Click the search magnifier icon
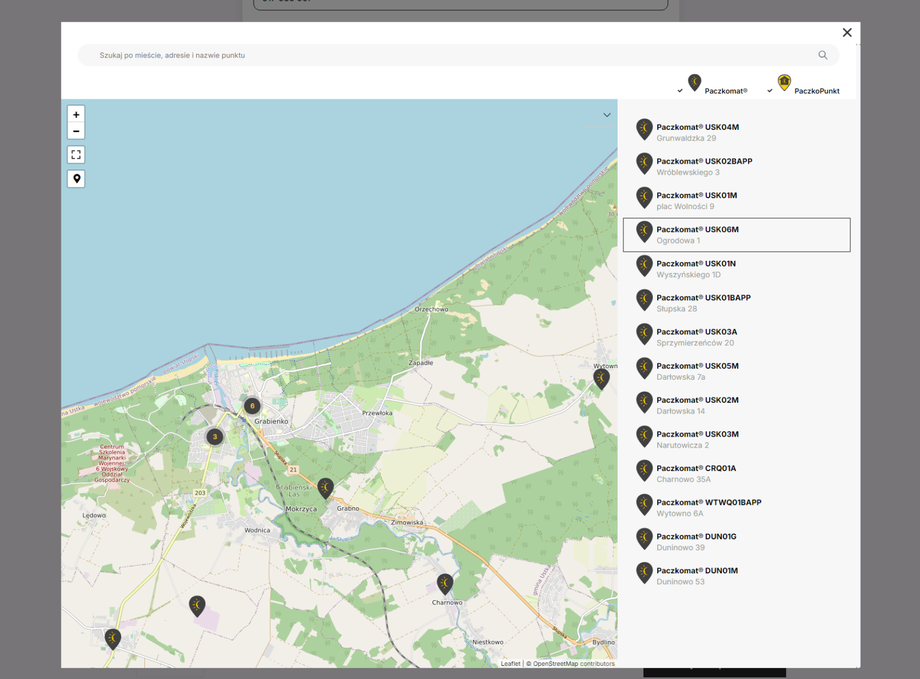The image size is (920, 679). 823,55
